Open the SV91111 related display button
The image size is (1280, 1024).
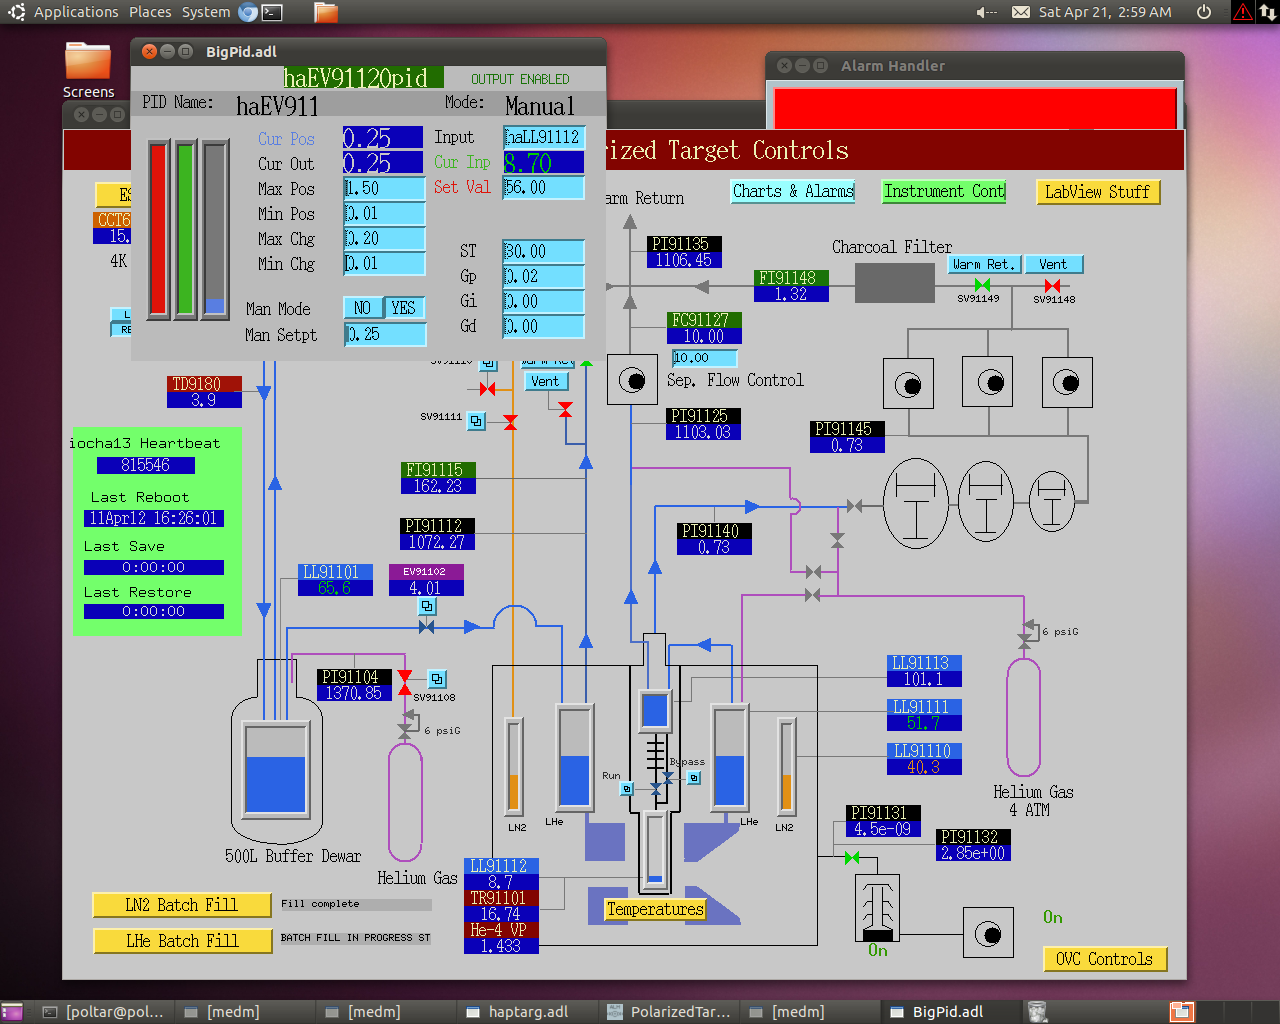tap(477, 421)
